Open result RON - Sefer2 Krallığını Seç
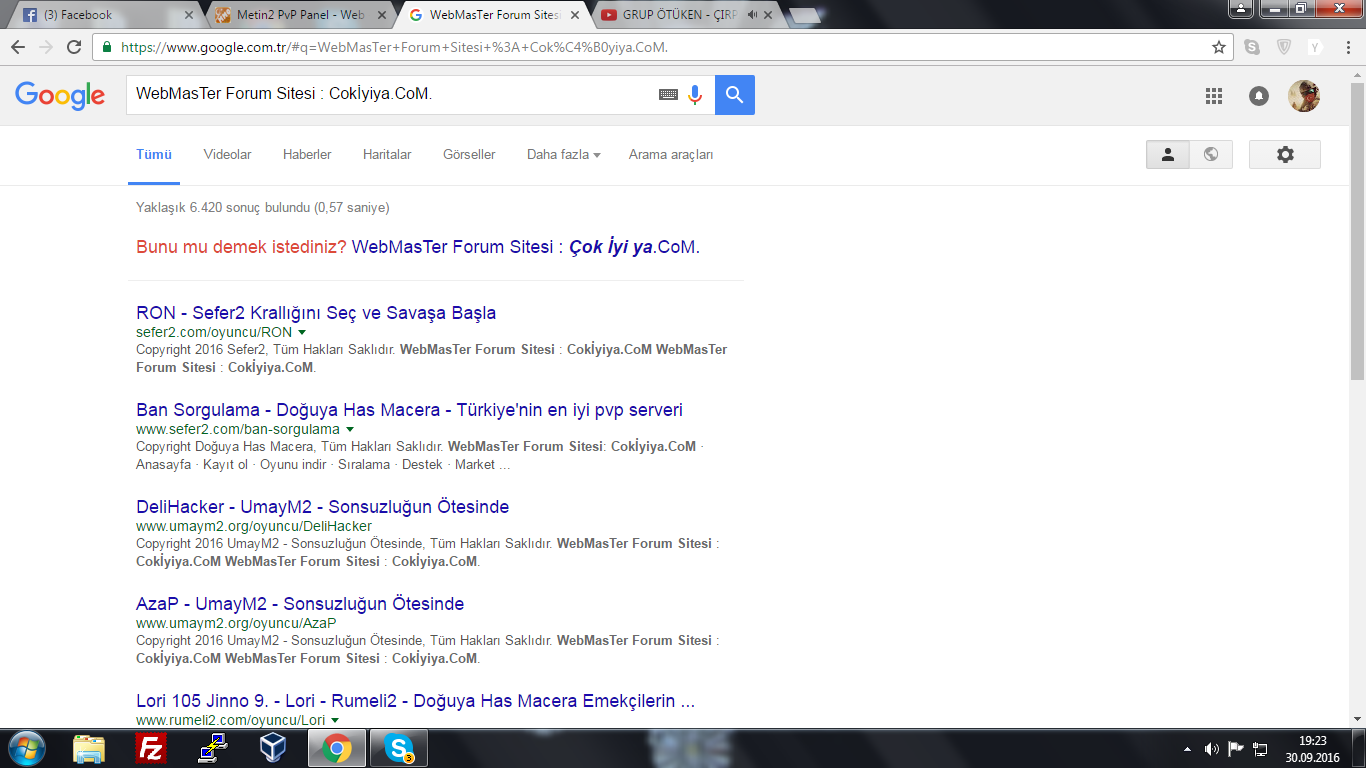This screenshot has width=1366, height=773. pyautogui.click(x=316, y=313)
